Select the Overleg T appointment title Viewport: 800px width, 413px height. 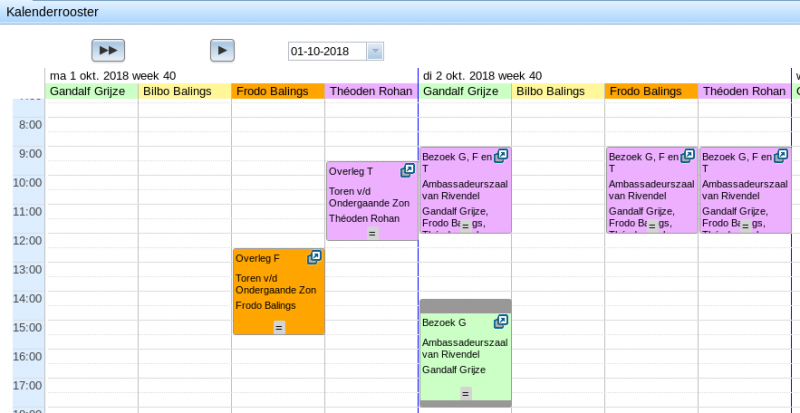351,172
